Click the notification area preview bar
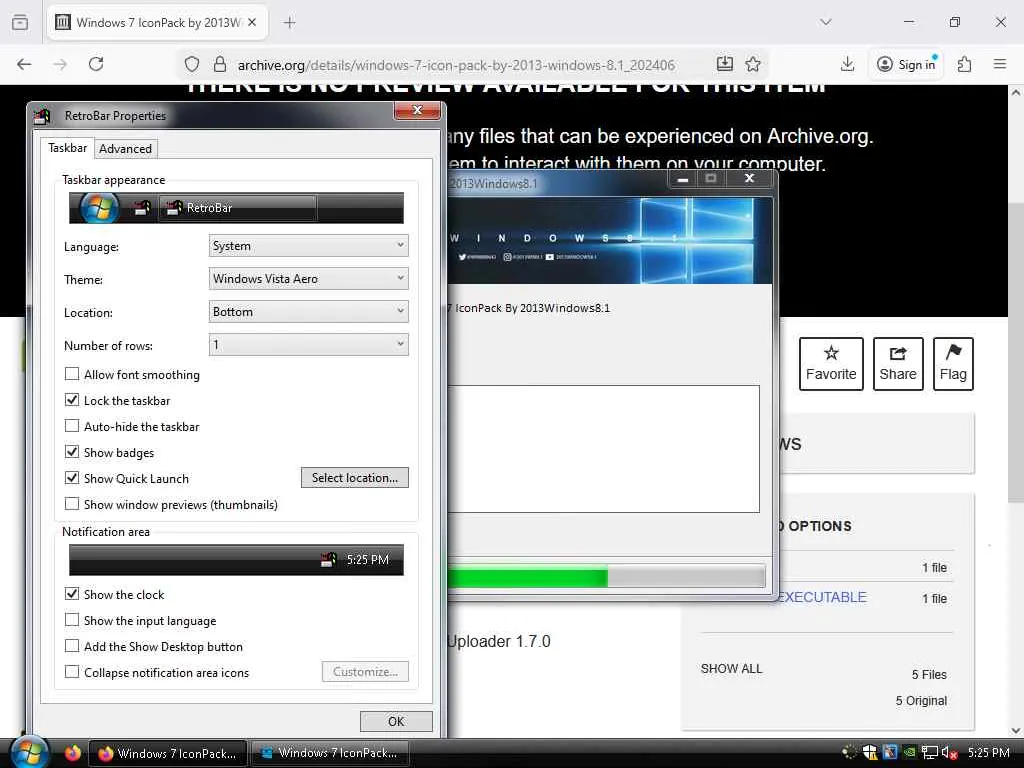This screenshot has height=768, width=1024. pos(236,560)
